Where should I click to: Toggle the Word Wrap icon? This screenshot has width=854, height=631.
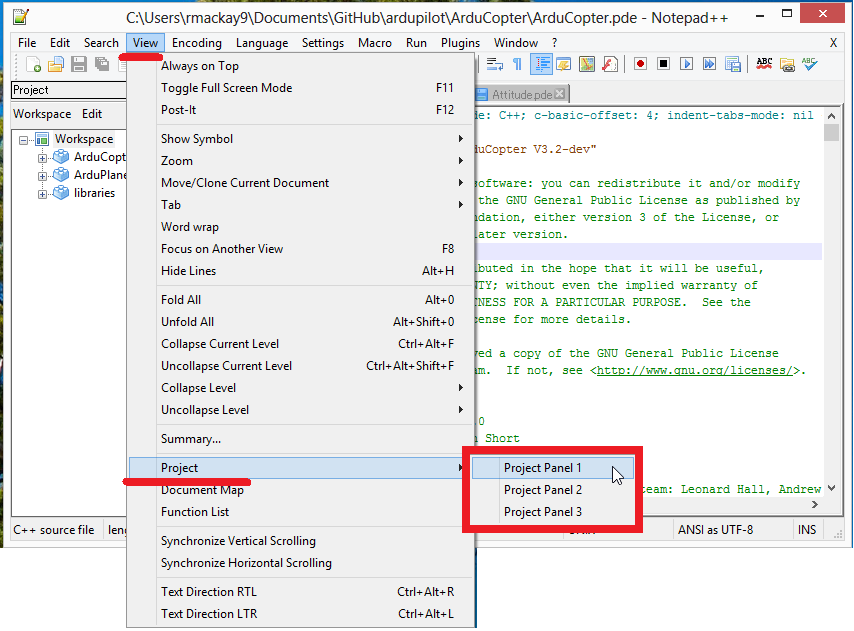click(x=495, y=63)
